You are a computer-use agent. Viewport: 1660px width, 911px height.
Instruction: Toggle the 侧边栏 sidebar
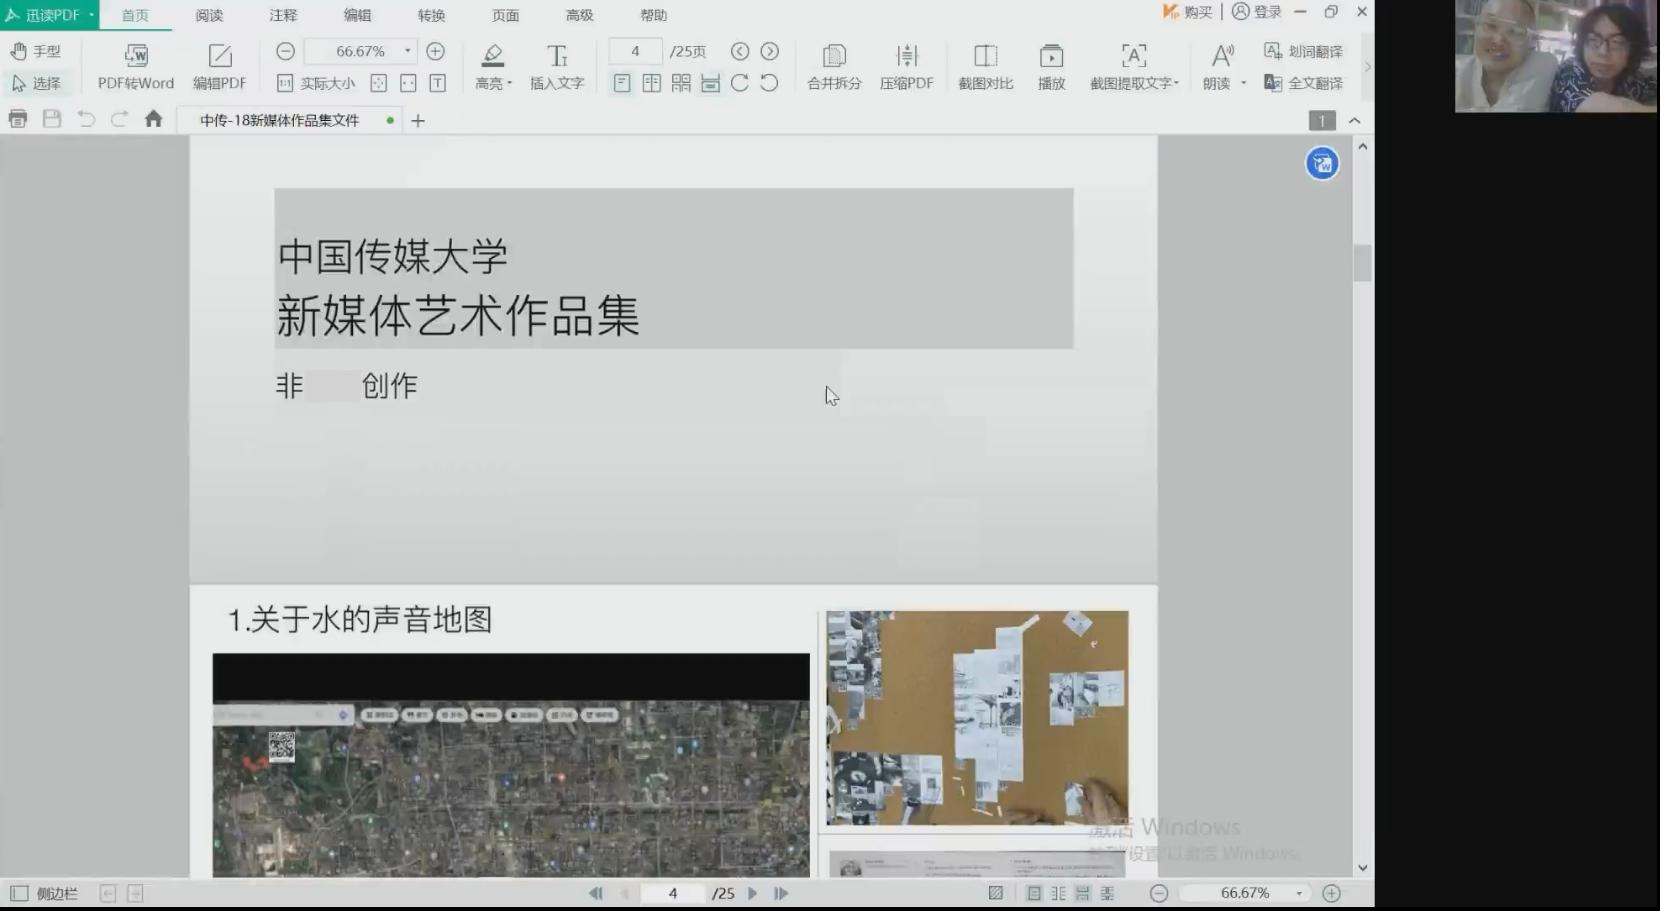(45, 893)
